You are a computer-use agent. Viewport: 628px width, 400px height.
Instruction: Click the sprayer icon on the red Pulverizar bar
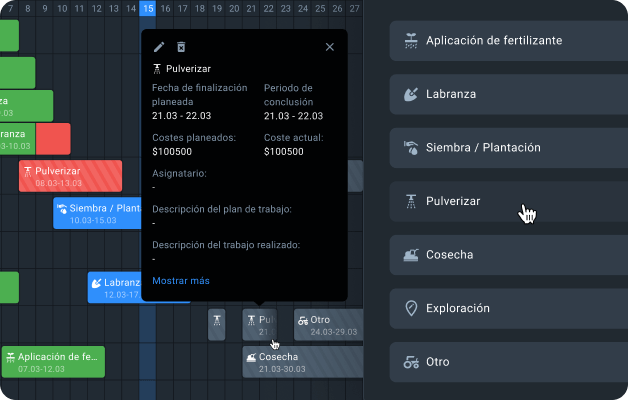(x=28, y=172)
